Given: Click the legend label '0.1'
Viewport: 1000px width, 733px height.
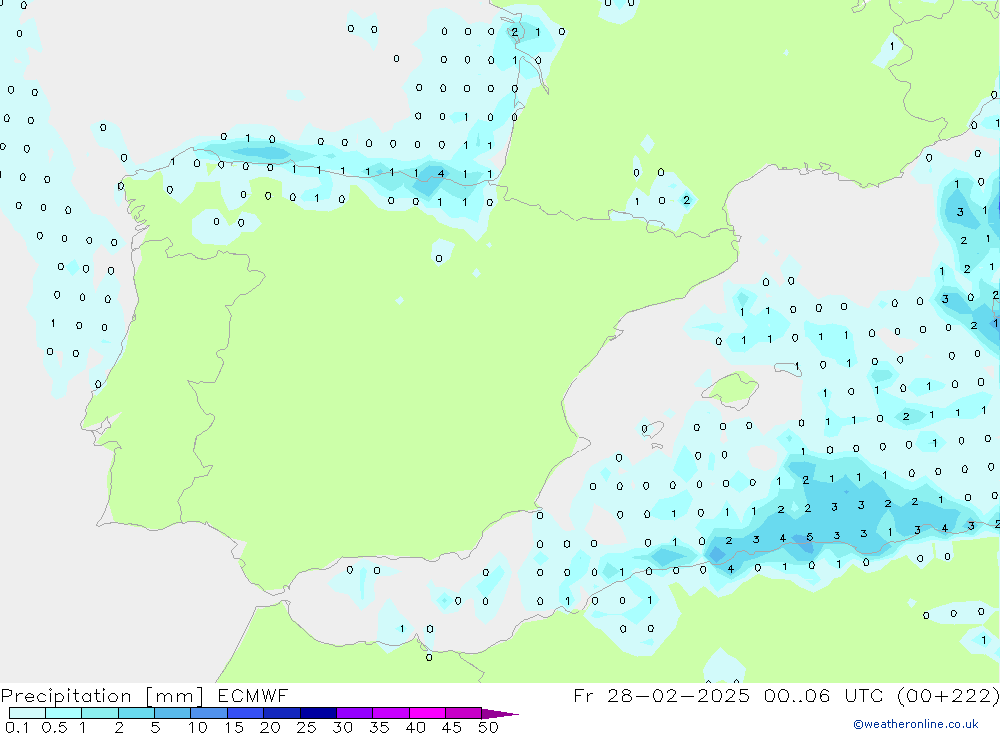Looking at the screenshot, I should point(17,727).
